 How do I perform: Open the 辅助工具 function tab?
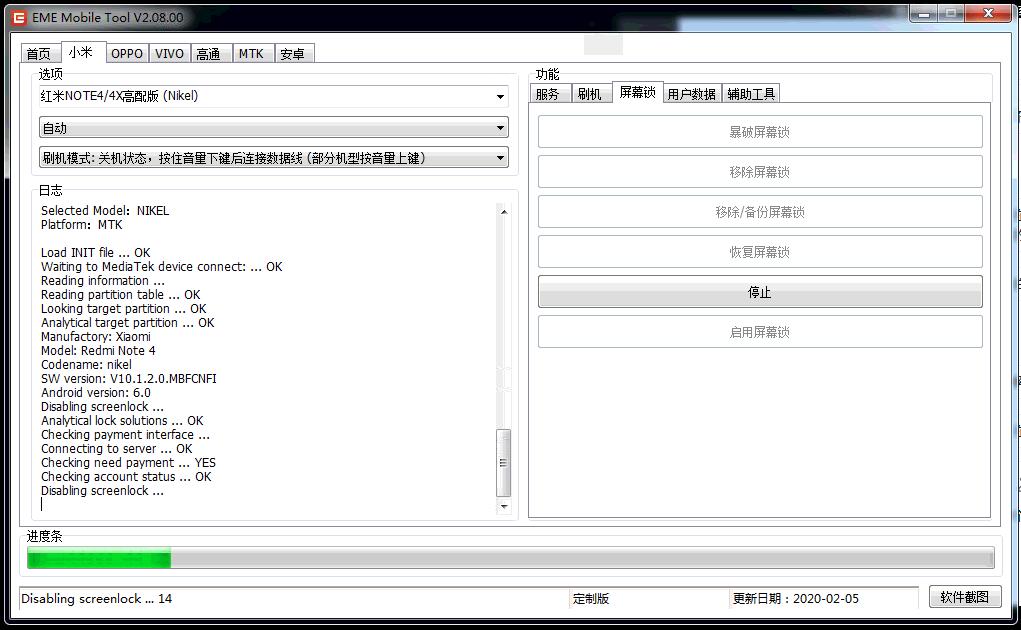(x=751, y=94)
